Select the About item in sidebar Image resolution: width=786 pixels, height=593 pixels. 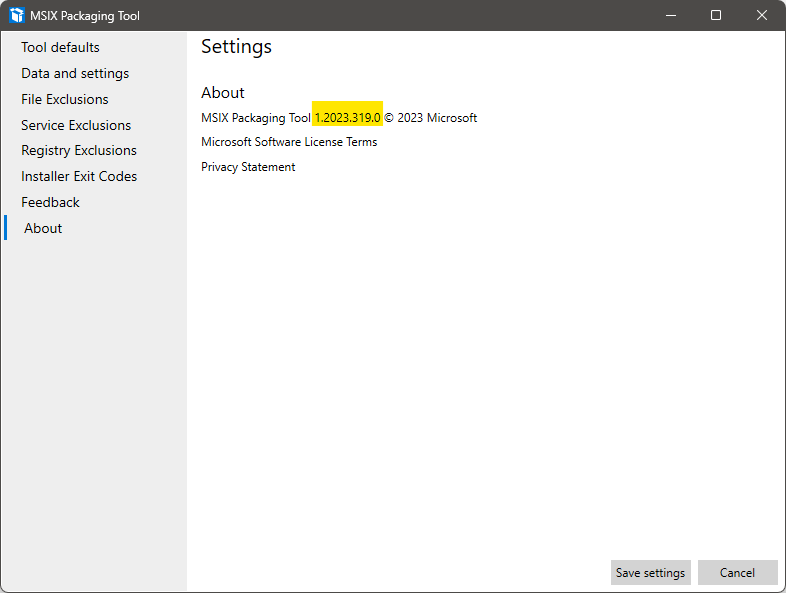[x=43, y=228]
